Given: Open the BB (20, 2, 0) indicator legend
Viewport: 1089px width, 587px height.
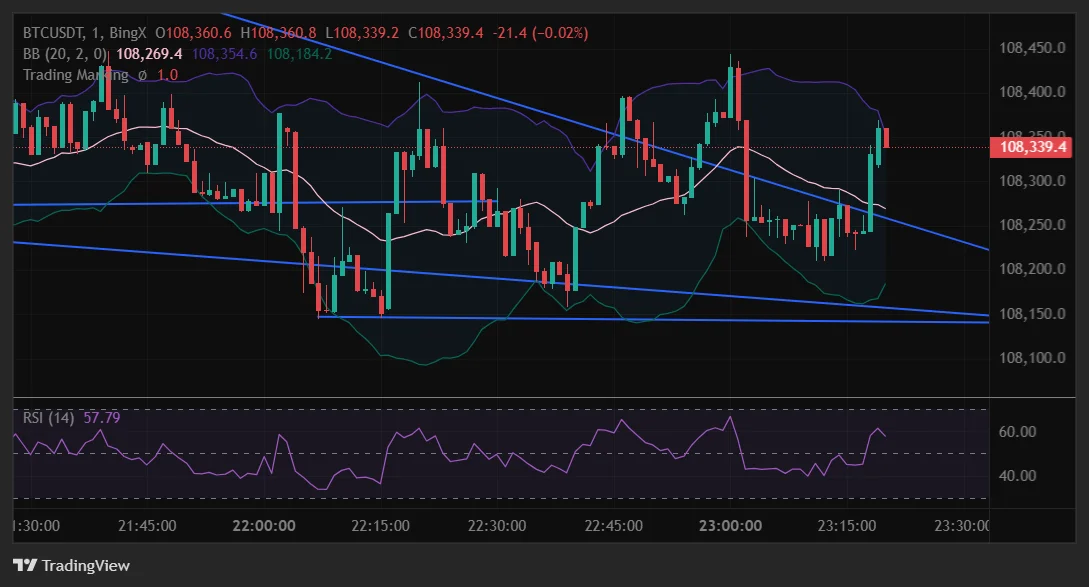Looking at the screenshot, I should [x=65, y=53].
